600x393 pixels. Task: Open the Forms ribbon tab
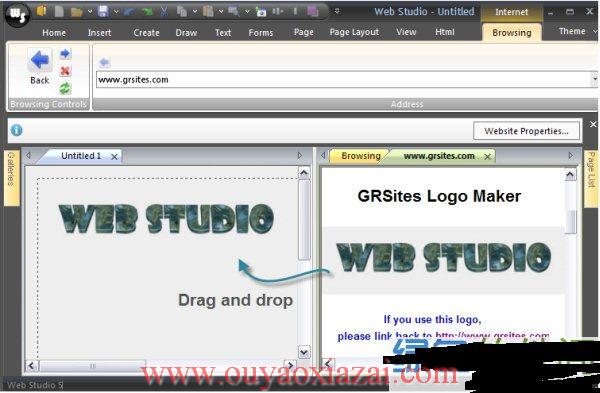tap(261, 33)
